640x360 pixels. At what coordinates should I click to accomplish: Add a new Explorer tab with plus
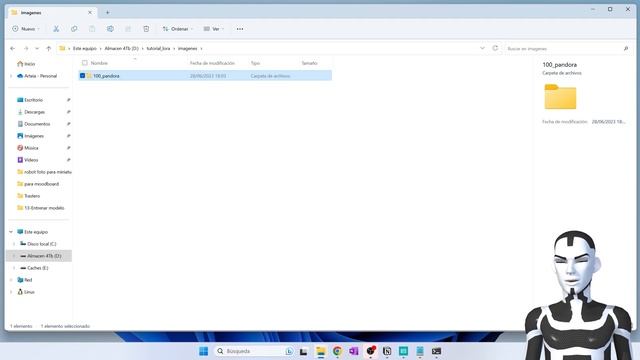107,13
